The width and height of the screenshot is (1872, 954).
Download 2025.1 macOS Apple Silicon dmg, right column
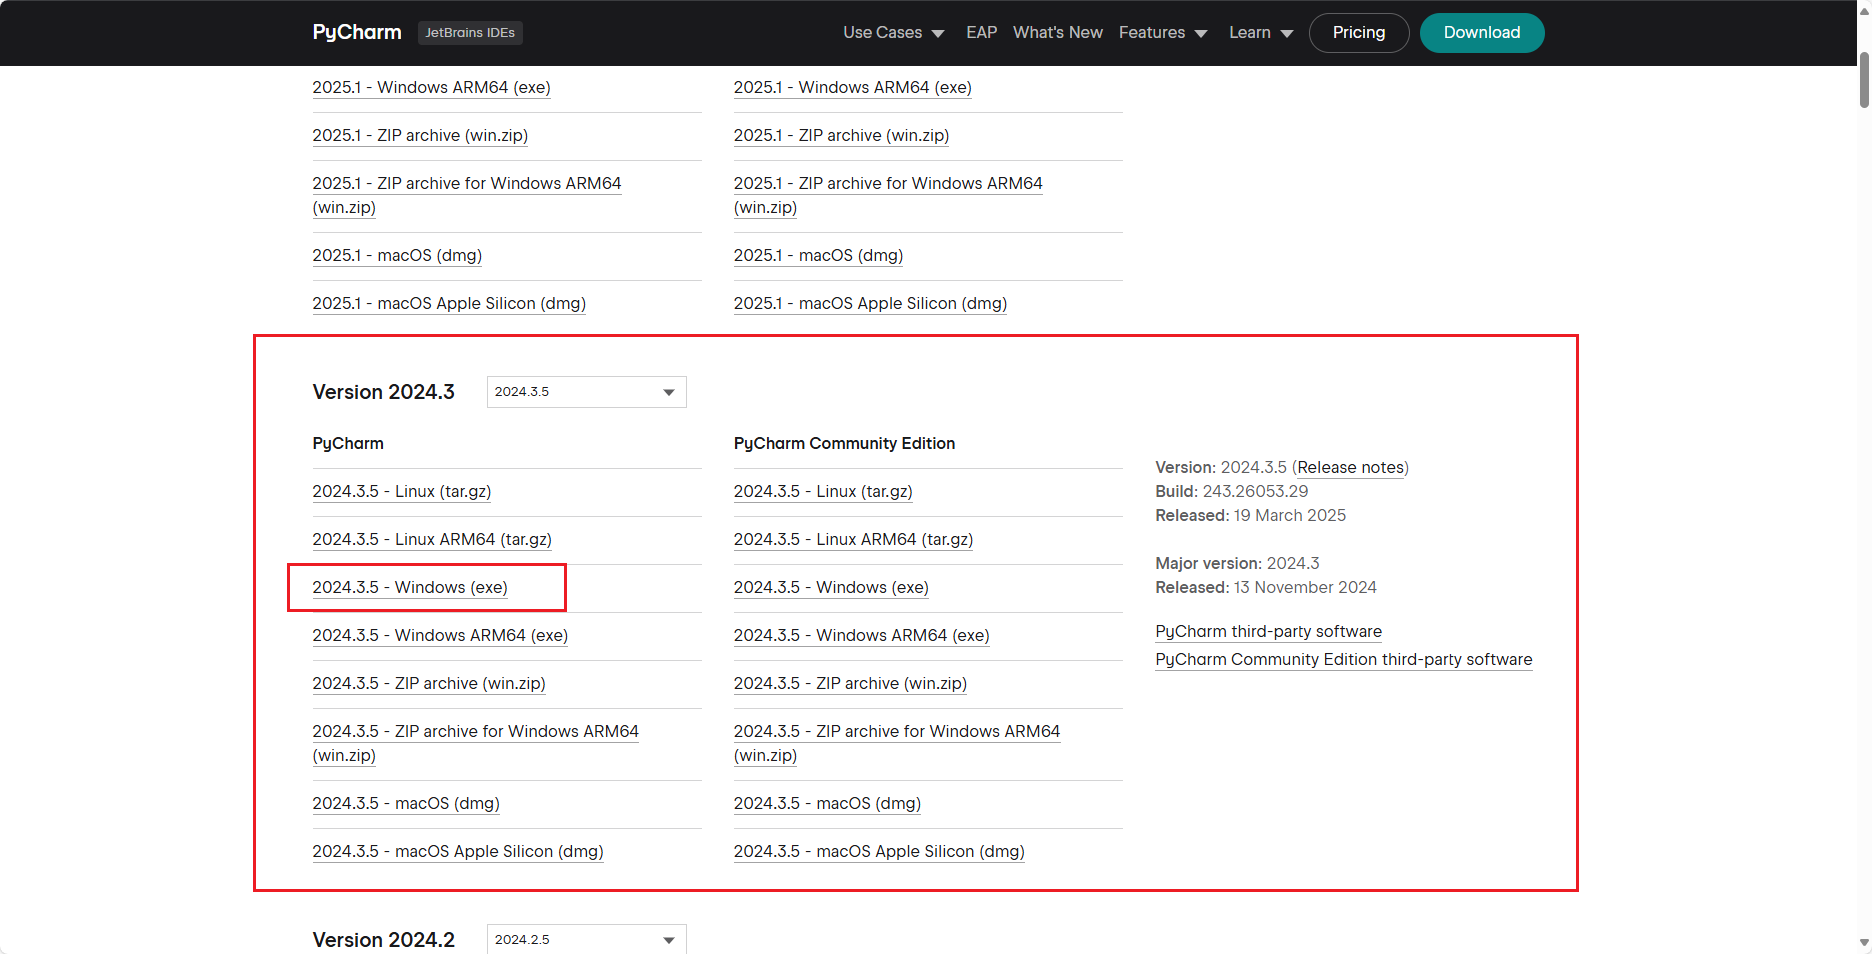click(x=870, y=303)
